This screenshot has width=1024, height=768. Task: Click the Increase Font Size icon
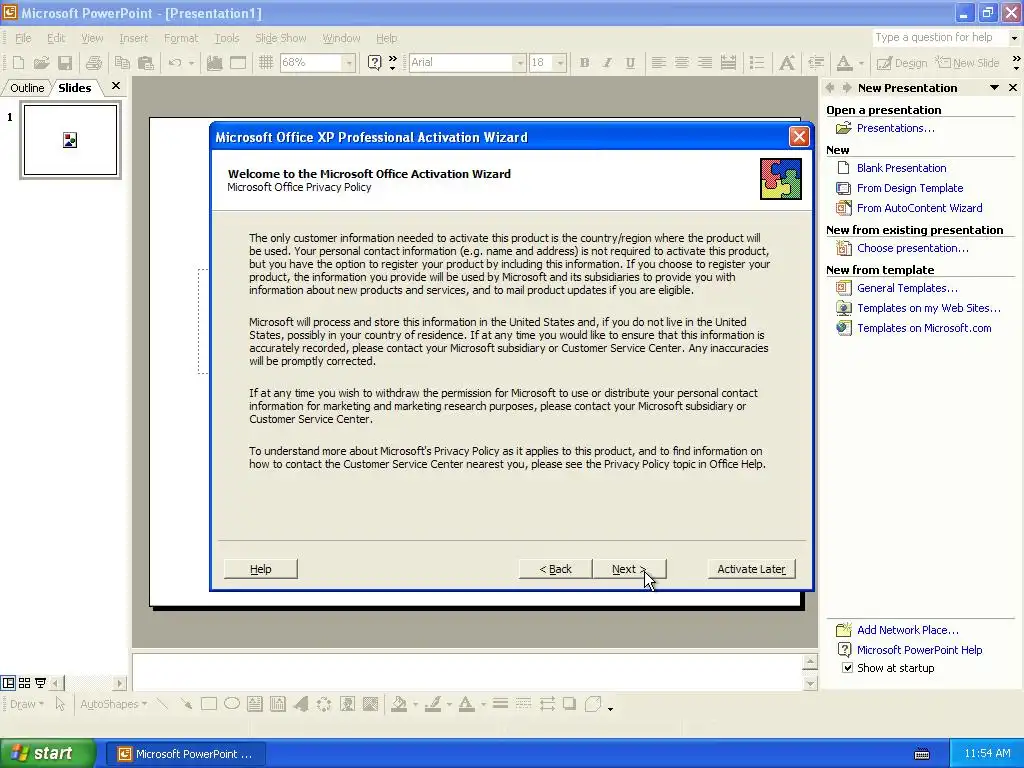pos(787,63)
